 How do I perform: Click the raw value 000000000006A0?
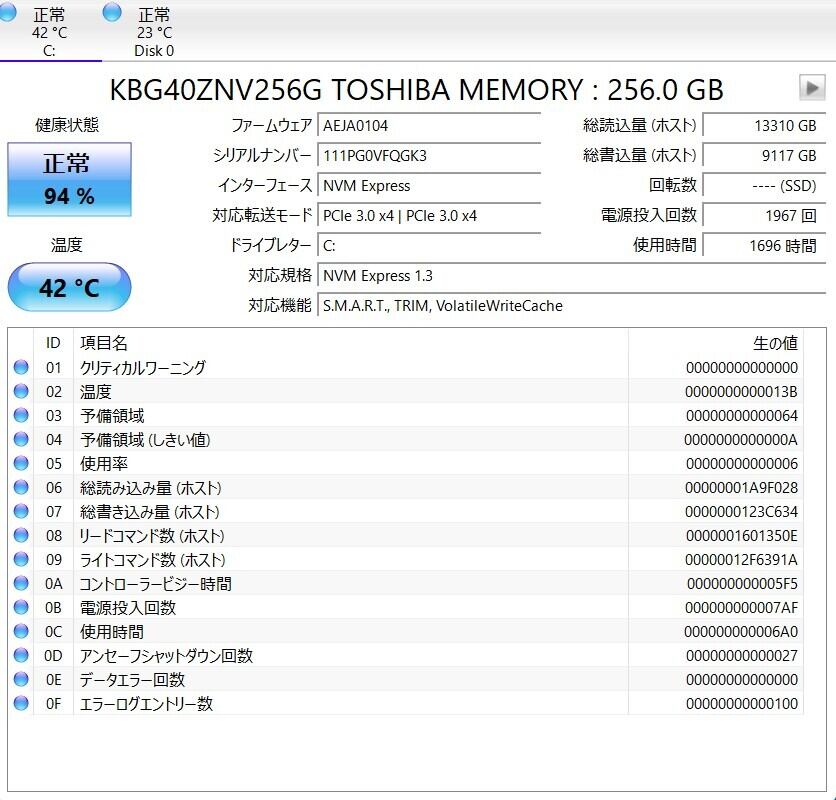741,631
